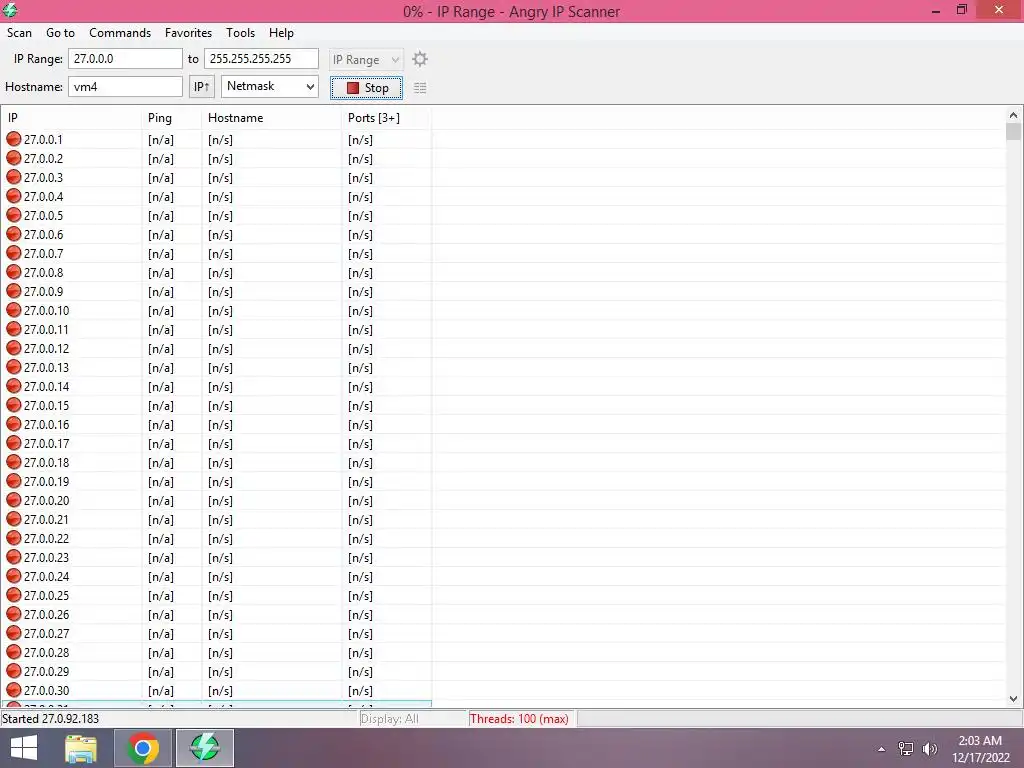Sort by the IP column header

[x=71, y=118]
